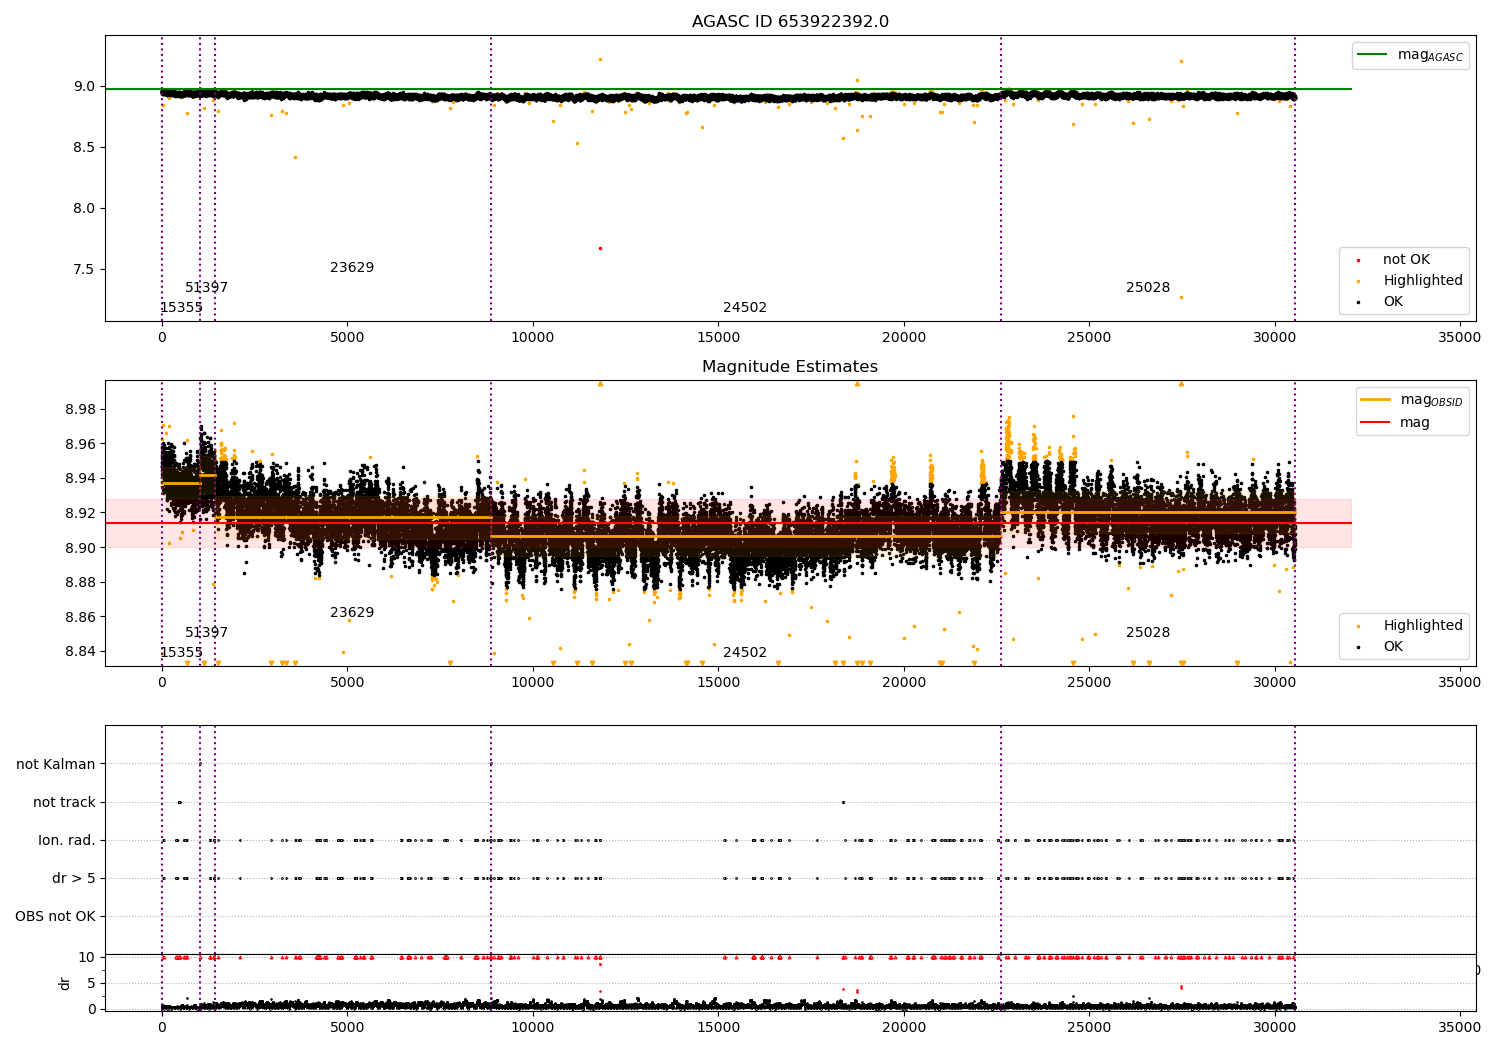Click the 'not track' axis label
The width and height of the screenshot is (1500, 1050).
64,802
